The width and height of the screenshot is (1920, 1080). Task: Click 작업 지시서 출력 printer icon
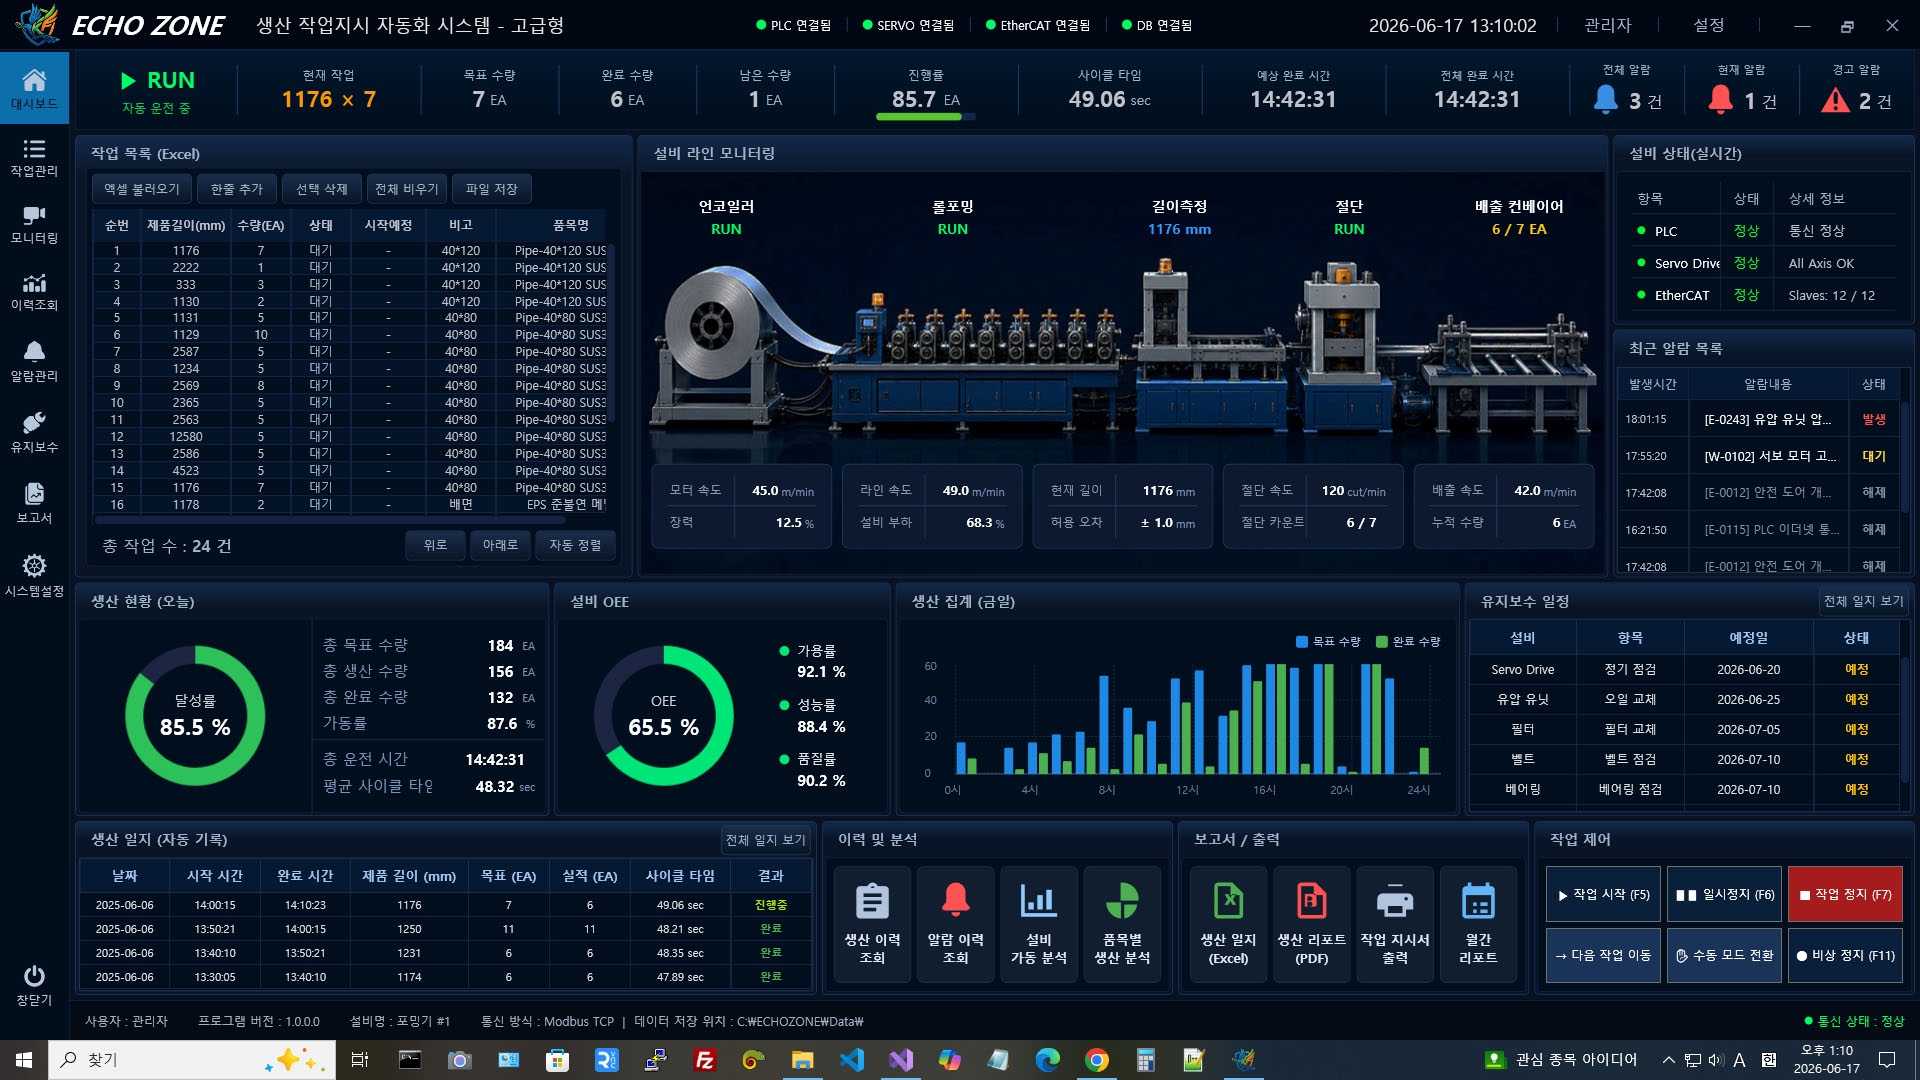[x=1394, y=924]
